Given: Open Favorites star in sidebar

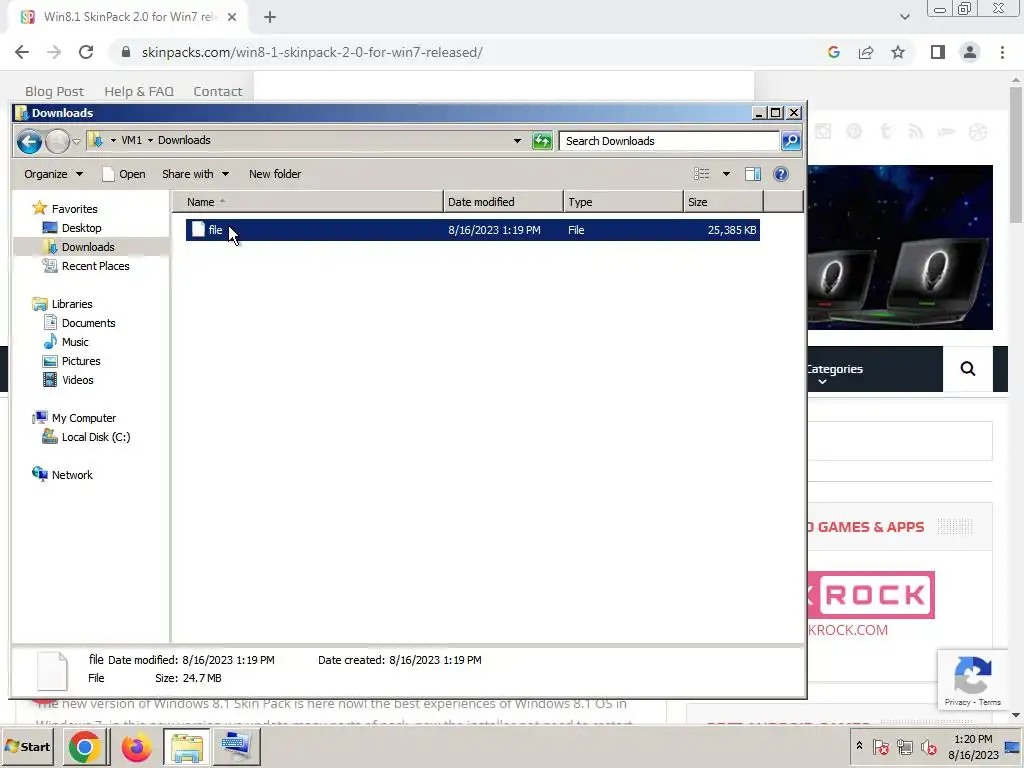Looking at the screenshot, I should [40, 208].
